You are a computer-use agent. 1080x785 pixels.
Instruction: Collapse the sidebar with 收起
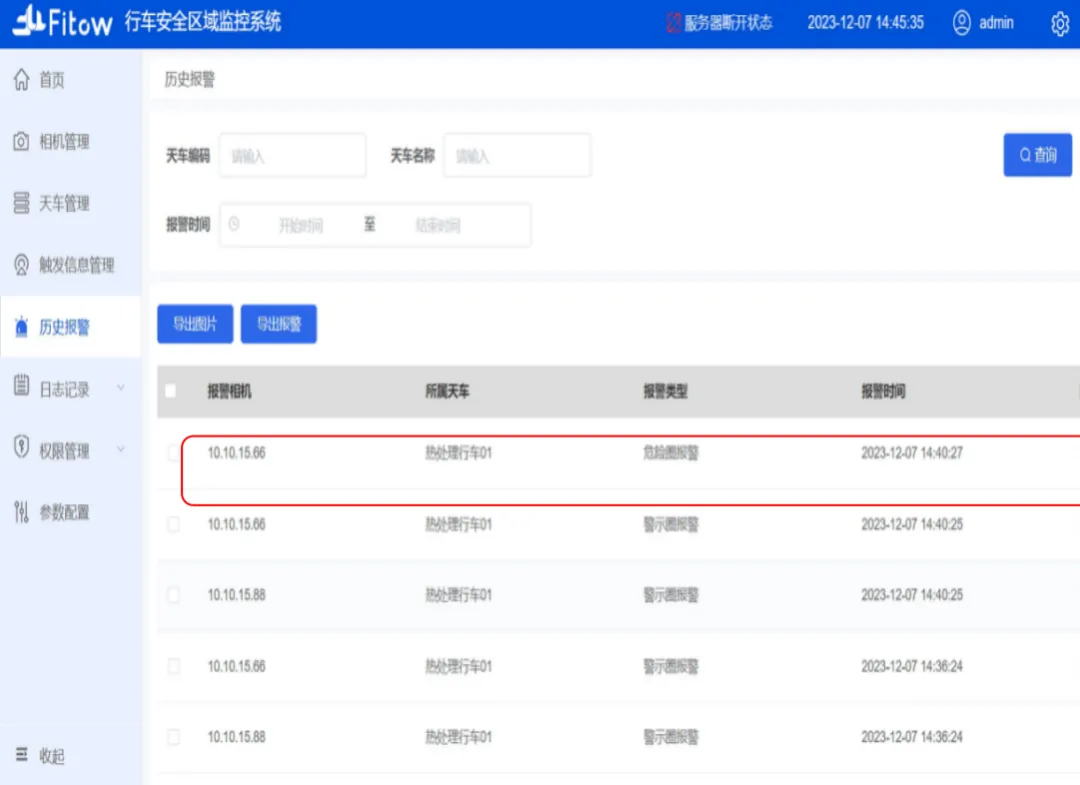[x=40, y=756]
